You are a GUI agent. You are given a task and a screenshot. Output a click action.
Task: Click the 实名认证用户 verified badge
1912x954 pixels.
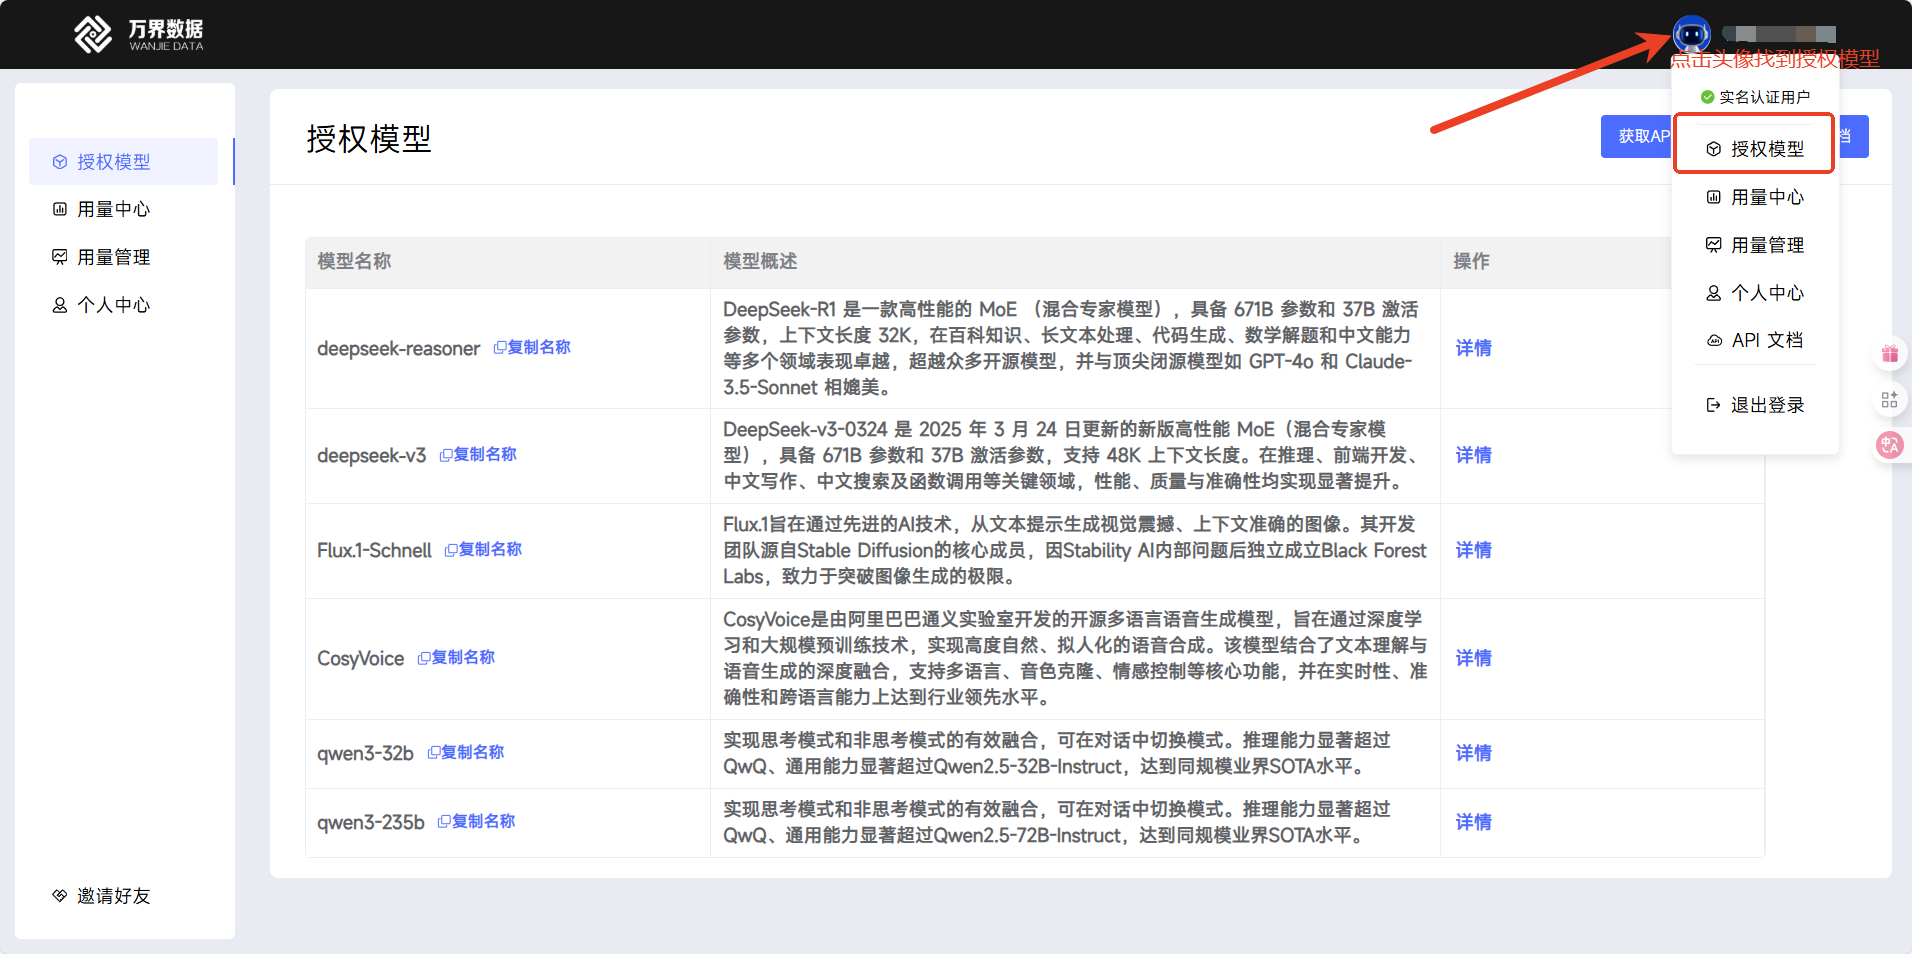click(x=1755, y=97)
